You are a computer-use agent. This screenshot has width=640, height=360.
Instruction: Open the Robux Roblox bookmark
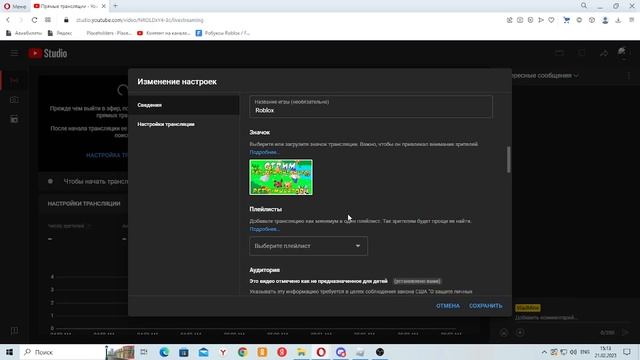(x=223, y=33)
